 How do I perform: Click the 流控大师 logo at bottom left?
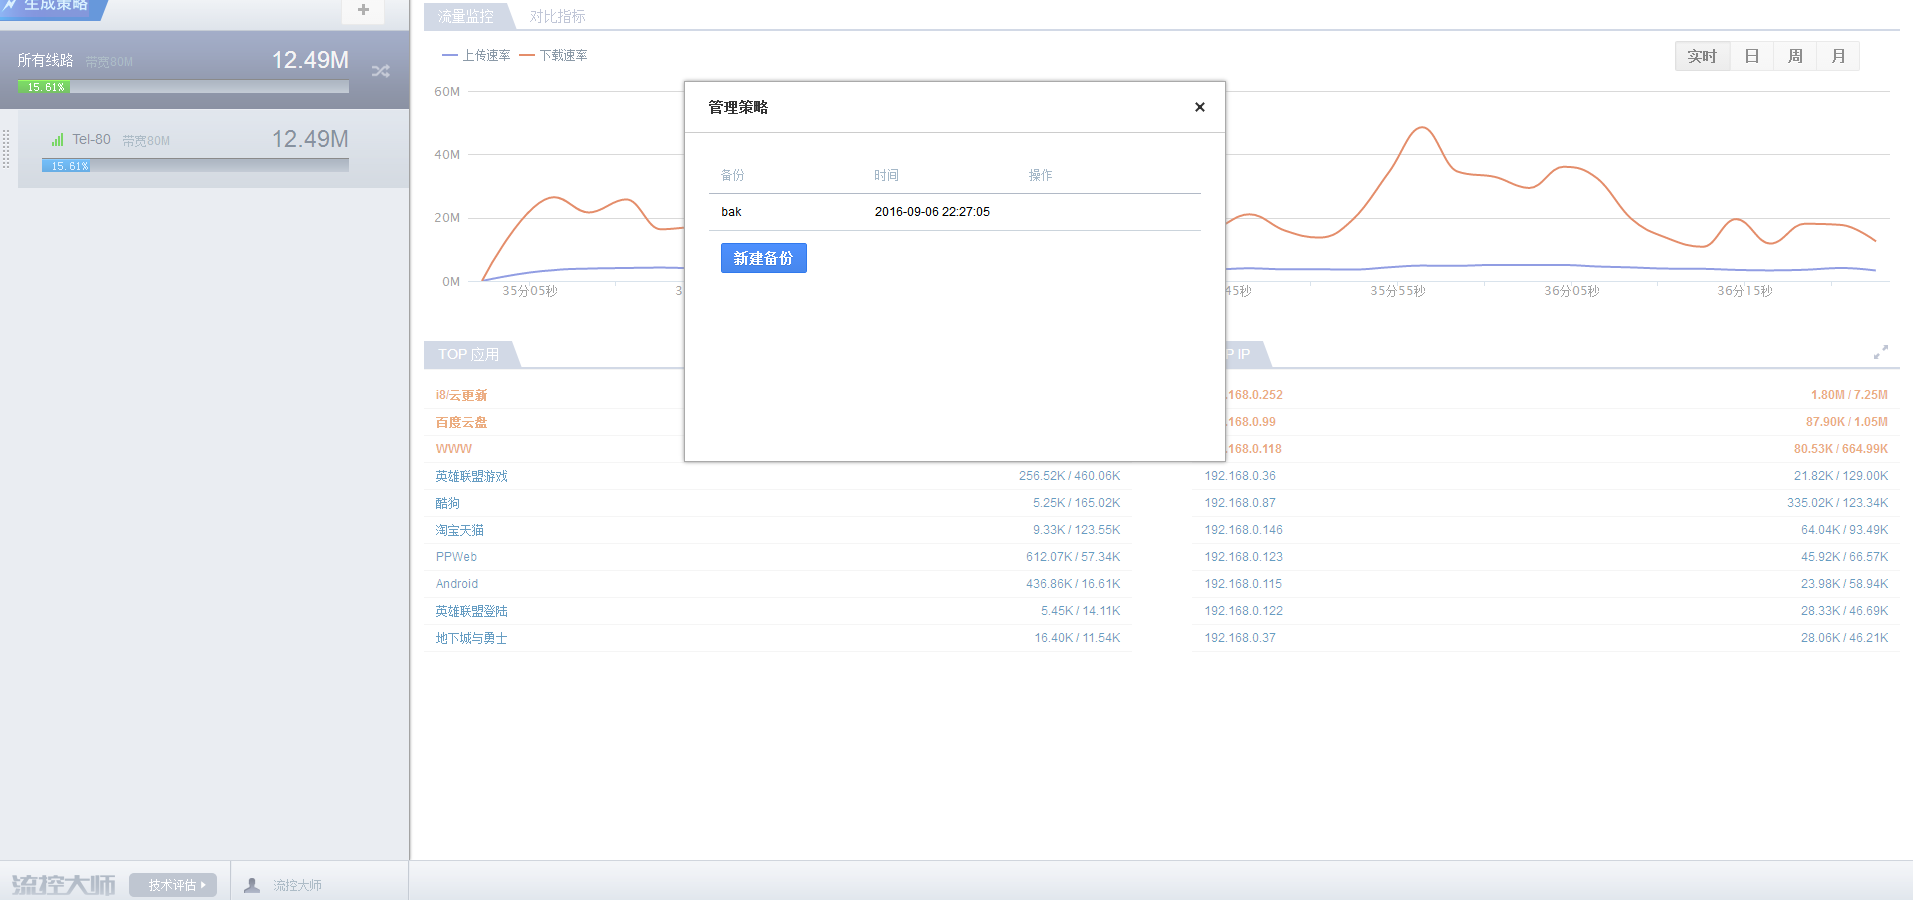point(63,885)
